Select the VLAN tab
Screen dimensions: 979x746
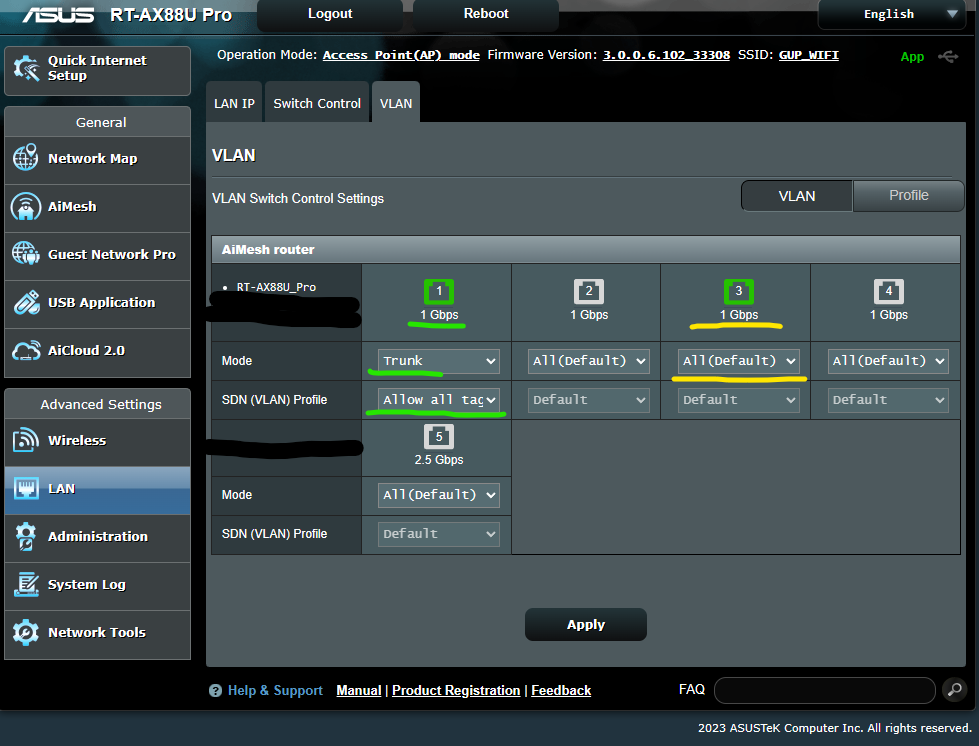pos(396,103)
